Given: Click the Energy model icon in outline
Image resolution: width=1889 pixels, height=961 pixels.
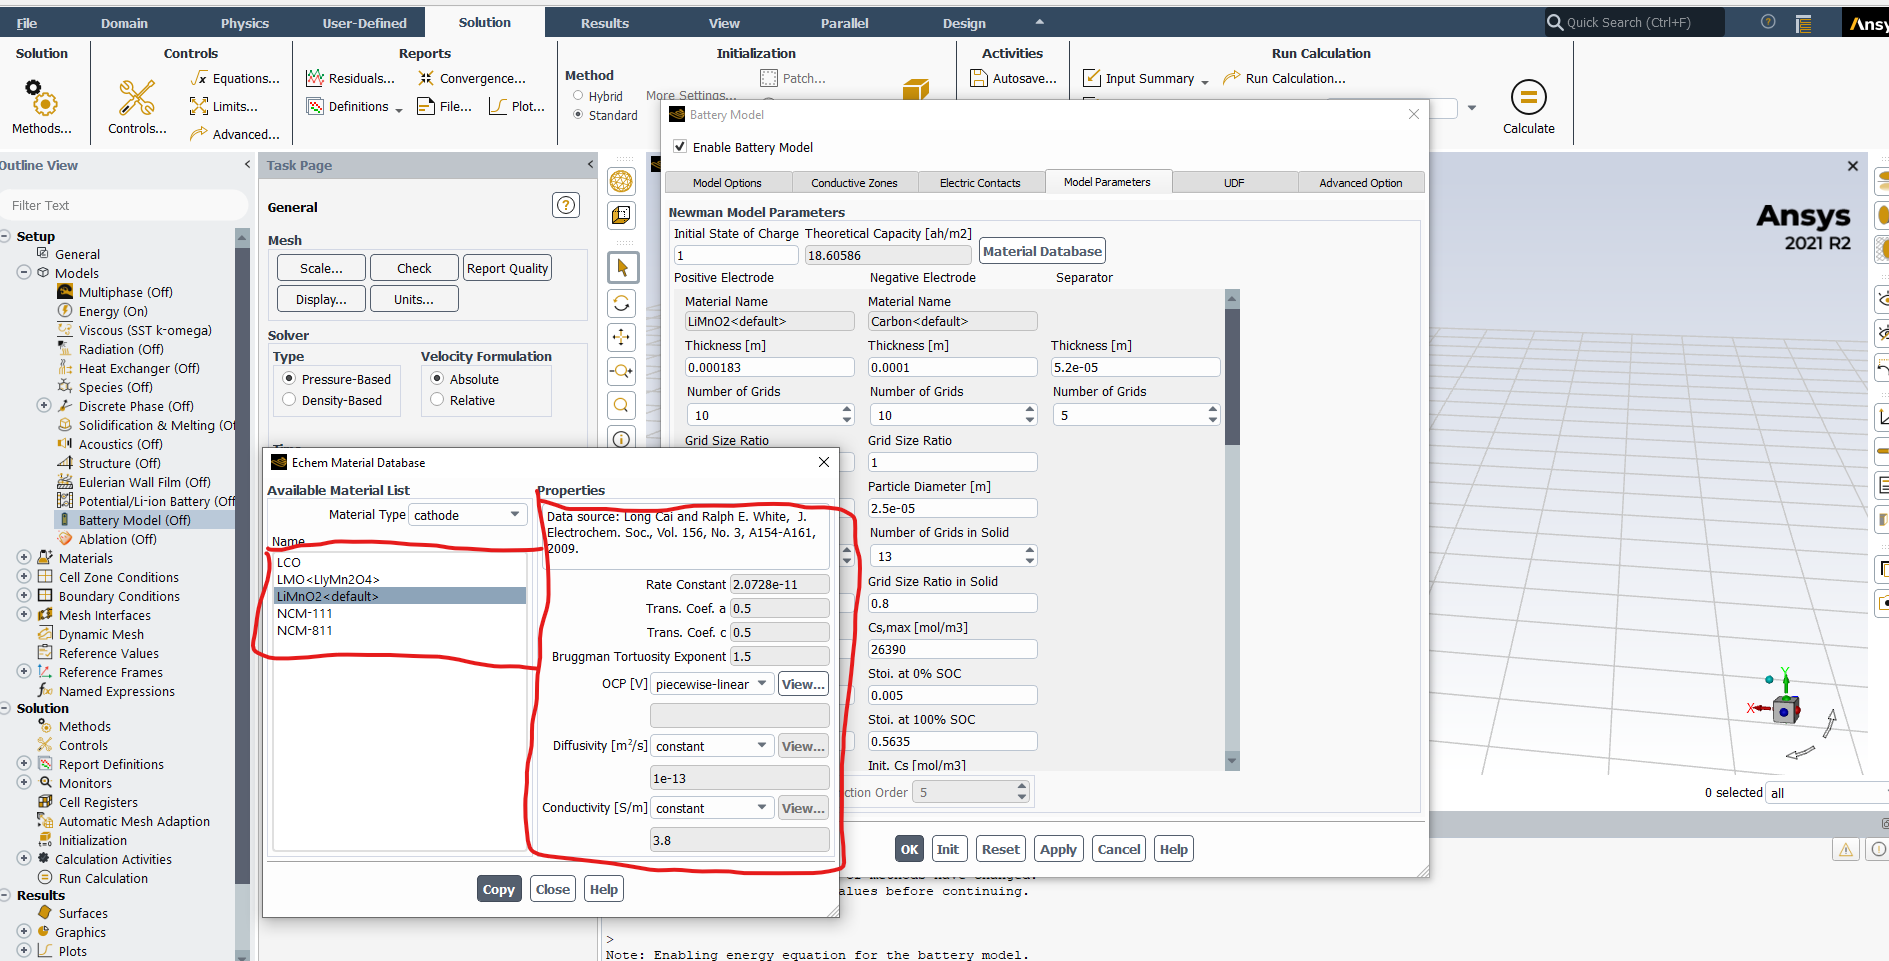Looking at the screenshot, I should (x=65, y=311).
